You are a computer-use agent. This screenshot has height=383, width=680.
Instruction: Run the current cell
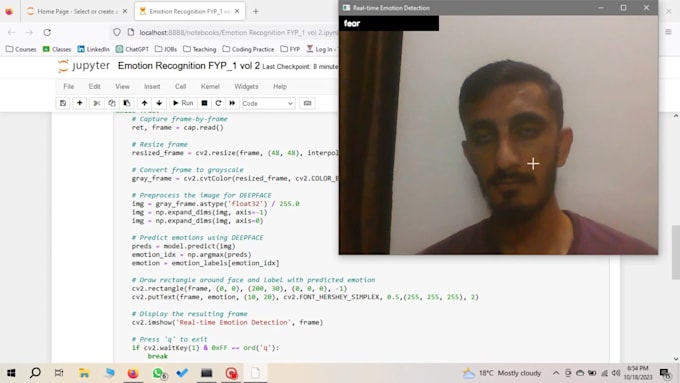pyautogui.click(x=183, y=103)
